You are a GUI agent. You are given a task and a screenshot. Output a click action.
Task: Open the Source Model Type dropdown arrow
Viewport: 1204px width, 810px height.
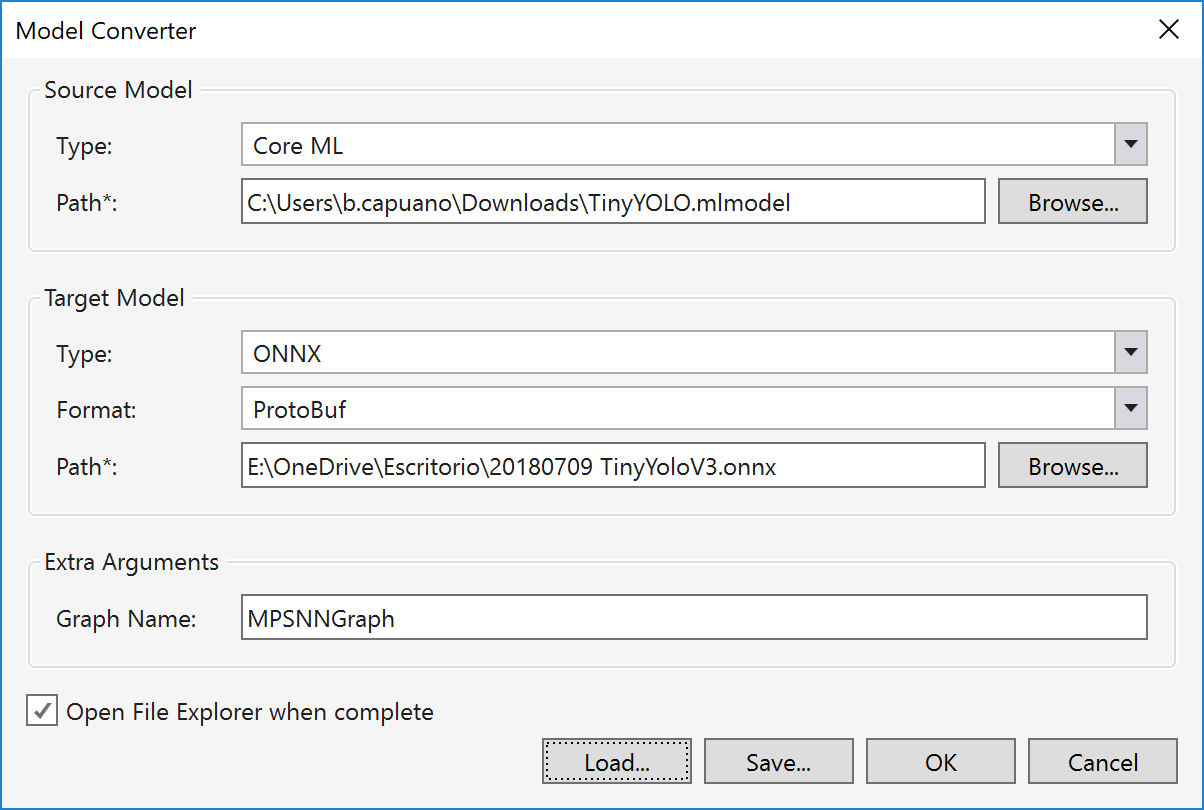[x=1131, y=145]
